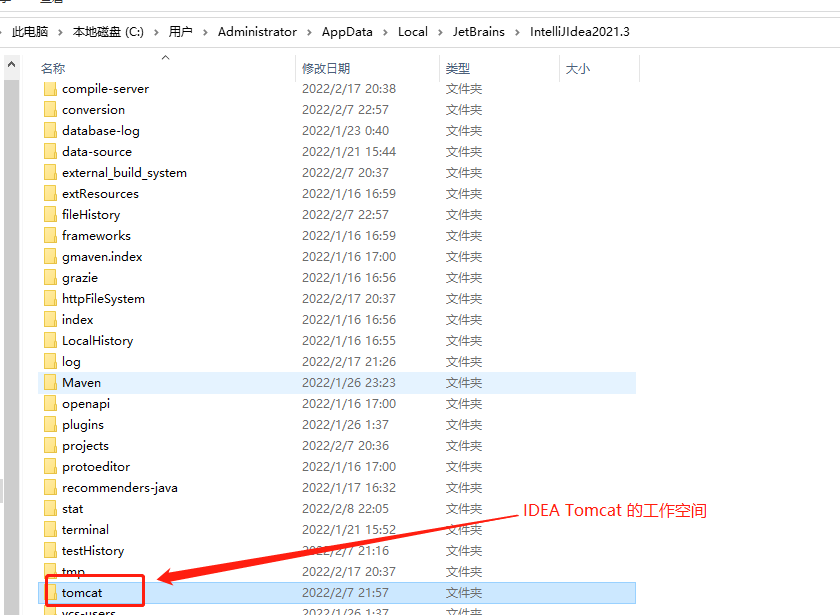
Task: Click date 2022/1/17 16:32 of recommenders-java
Action: coord(349,488)
